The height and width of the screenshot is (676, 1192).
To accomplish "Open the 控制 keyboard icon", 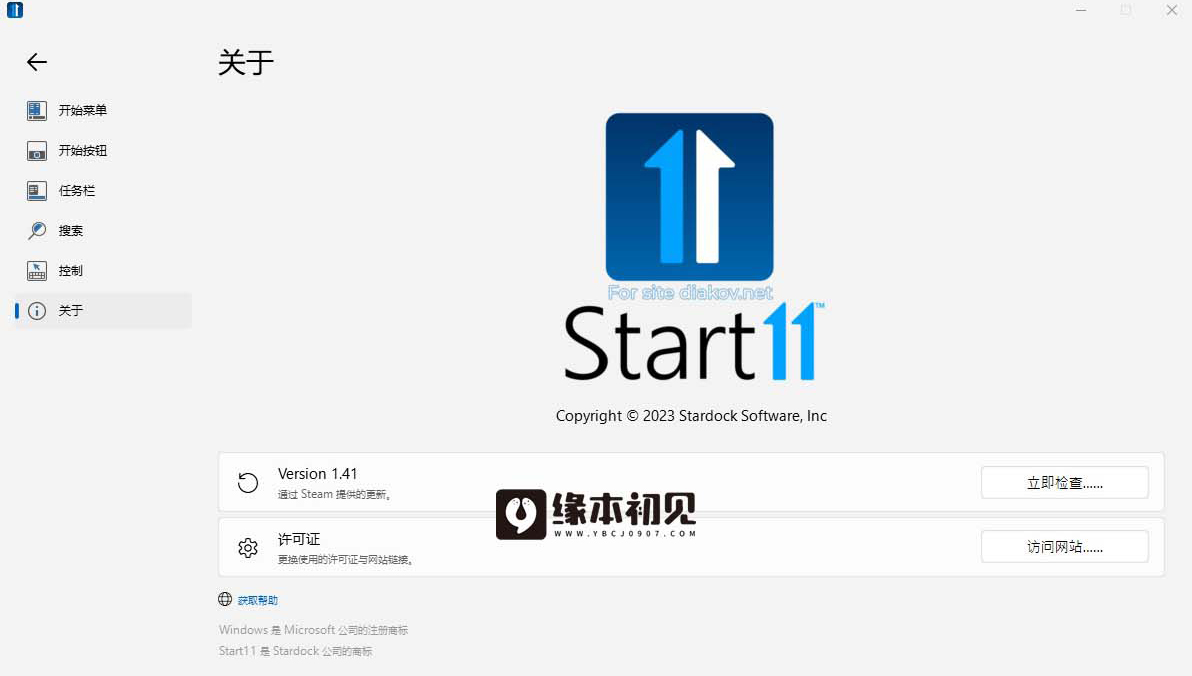I will pyautogui.click(x=36, y=271).
